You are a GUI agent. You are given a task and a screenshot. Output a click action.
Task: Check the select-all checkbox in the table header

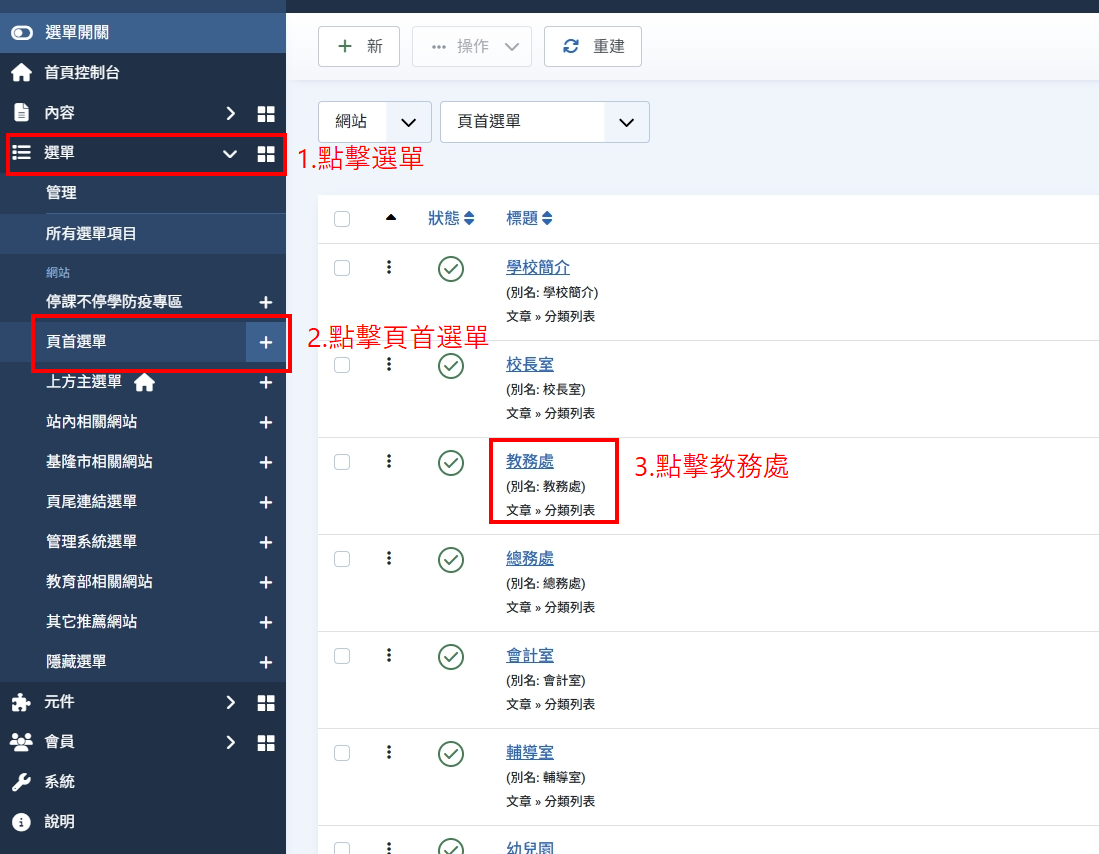pos(342,217)
